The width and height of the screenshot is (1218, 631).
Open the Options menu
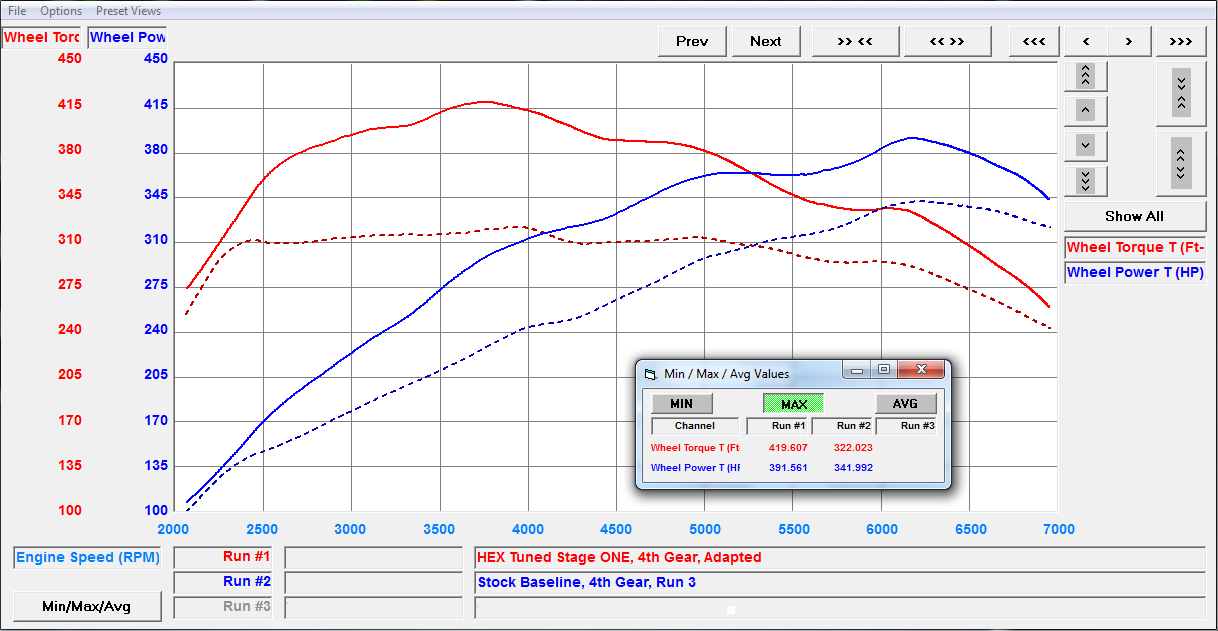61,11
